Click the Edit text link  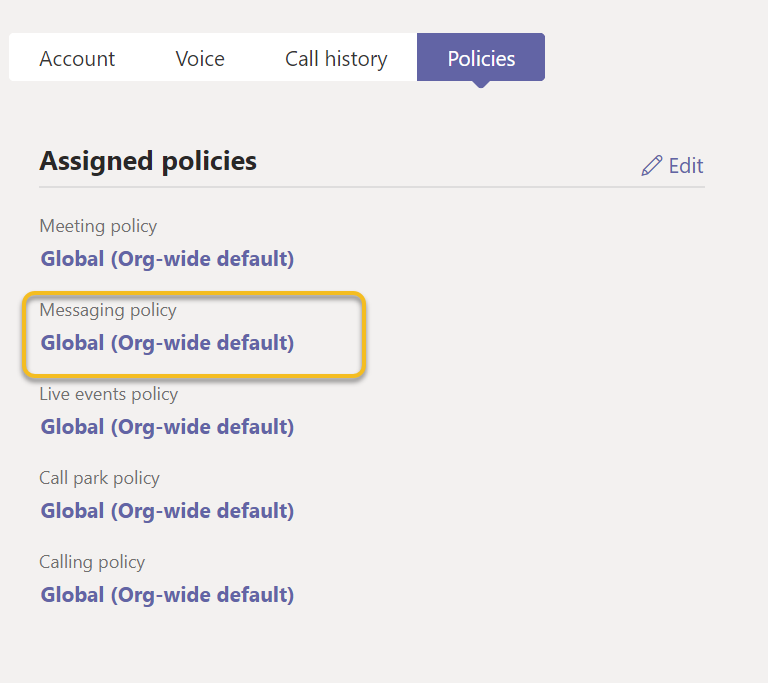686,166
